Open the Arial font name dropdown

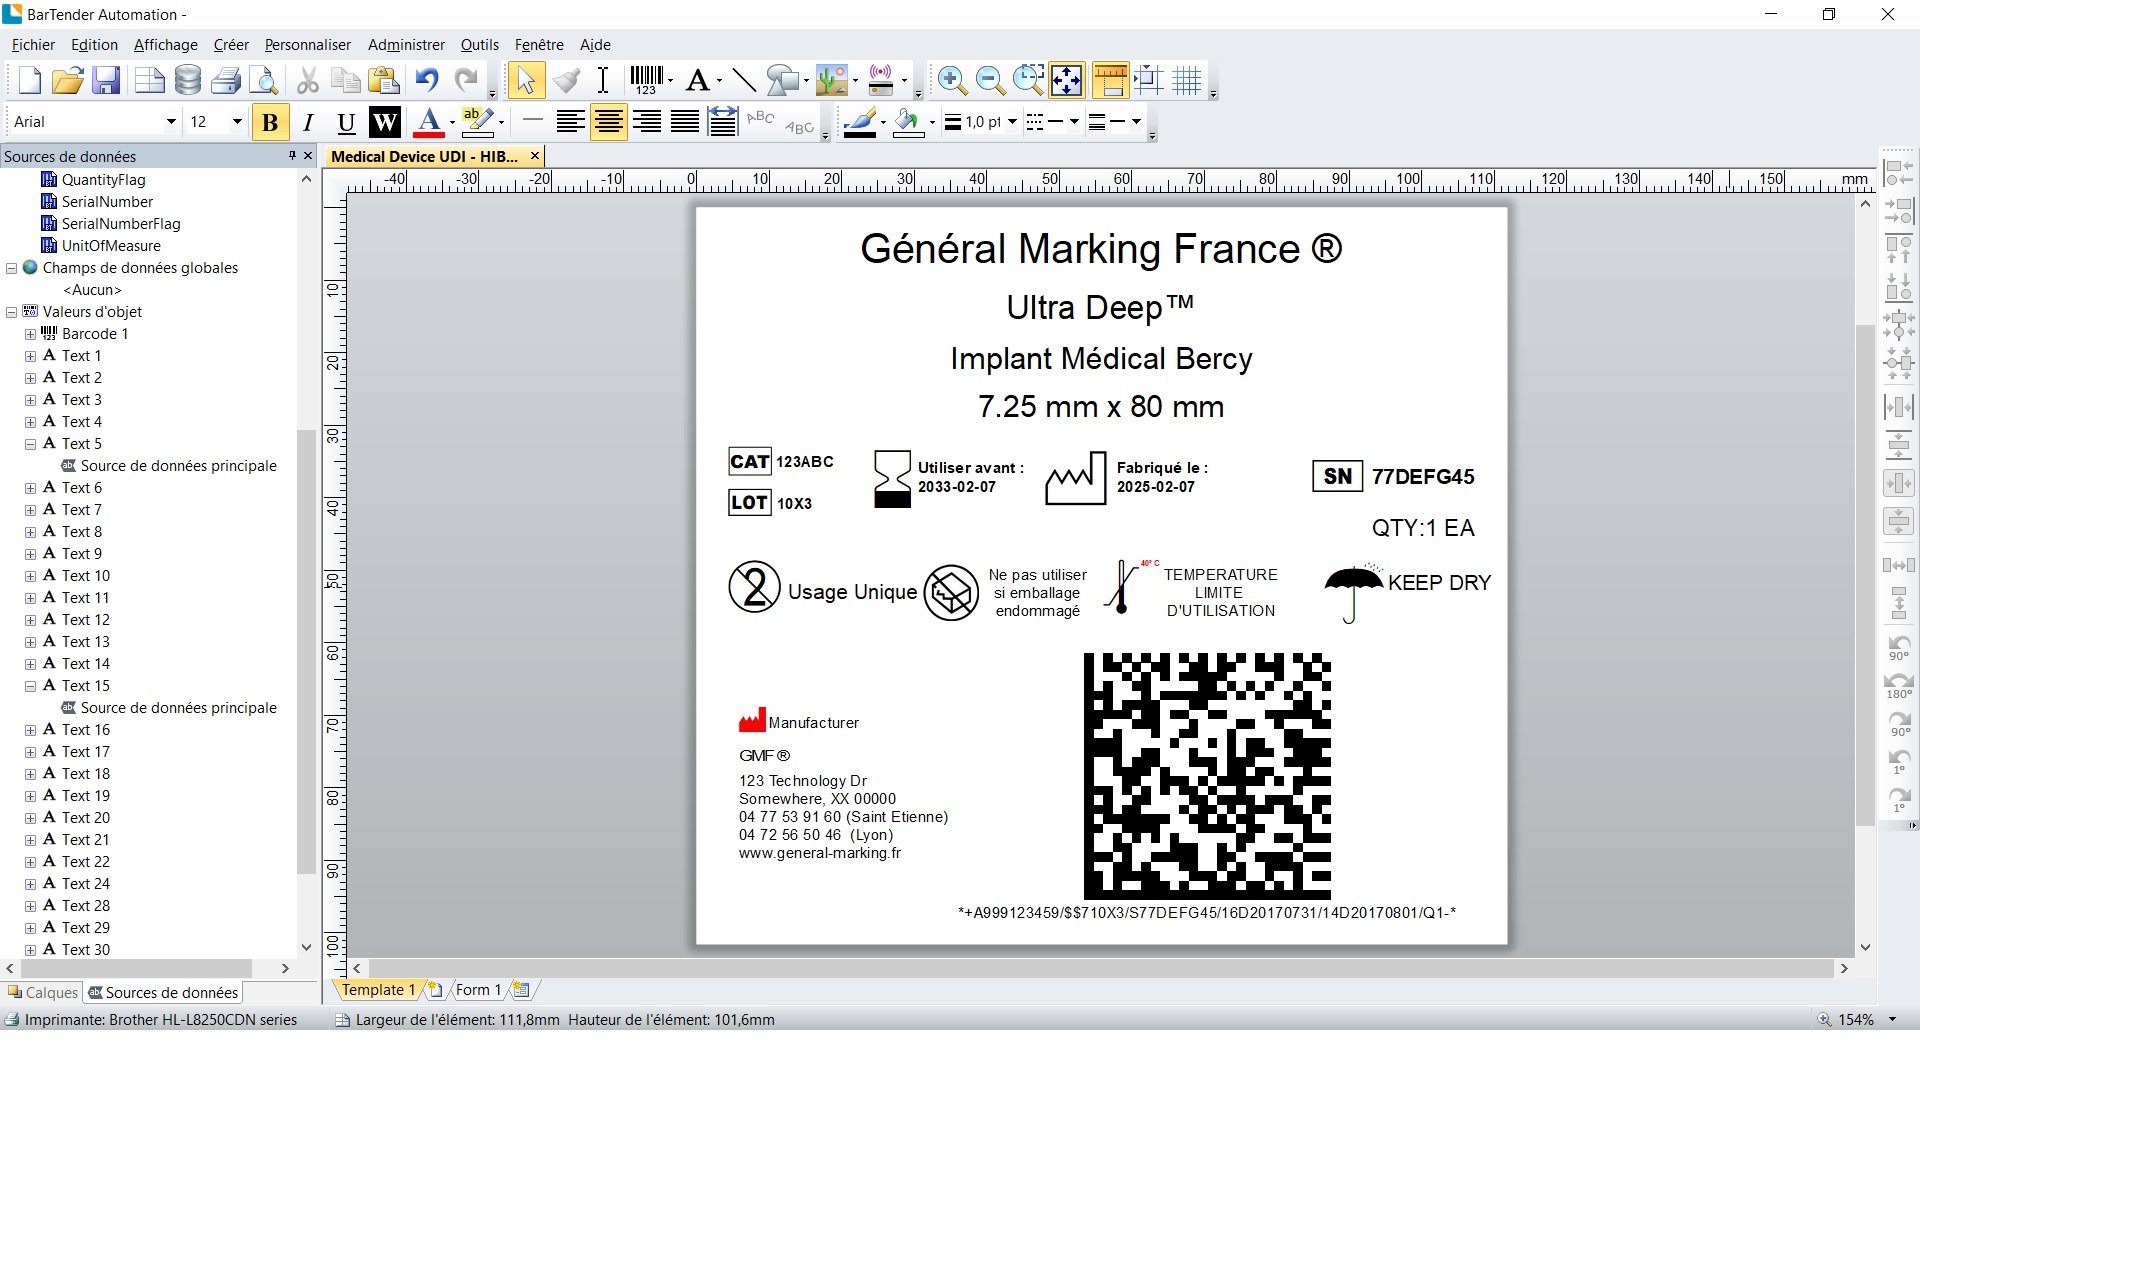click(x=171, y=122)
